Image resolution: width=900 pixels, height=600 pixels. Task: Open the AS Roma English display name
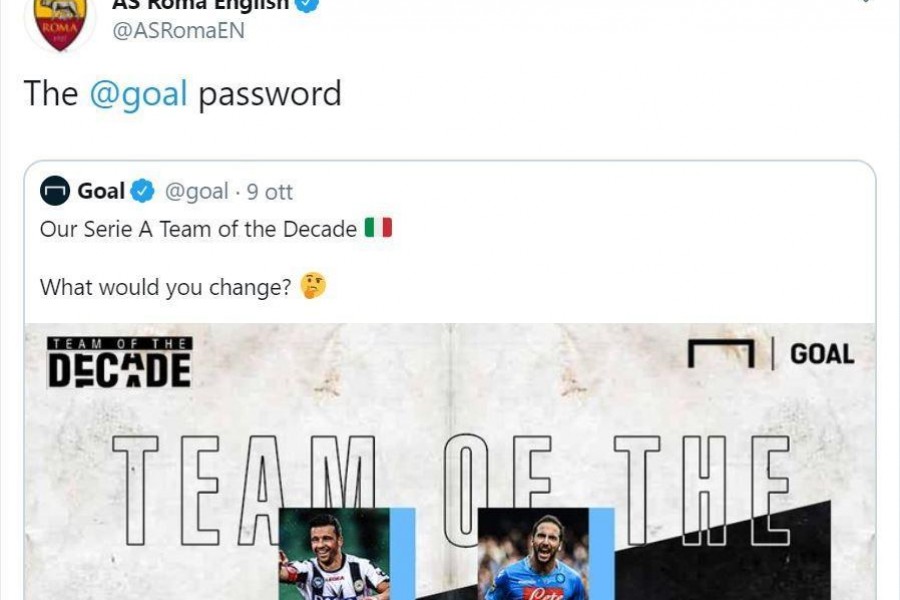[x=200, y=5]
